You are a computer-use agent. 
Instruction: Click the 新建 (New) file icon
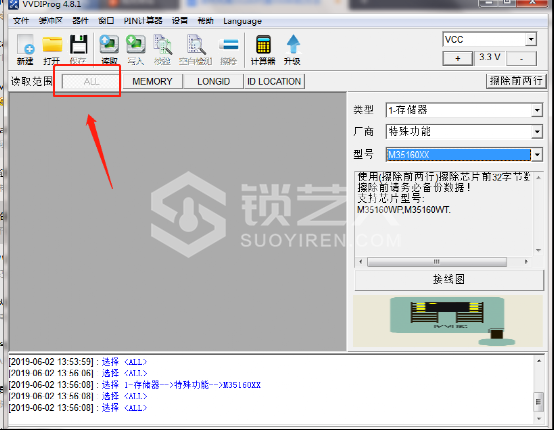tap(25, 49)
